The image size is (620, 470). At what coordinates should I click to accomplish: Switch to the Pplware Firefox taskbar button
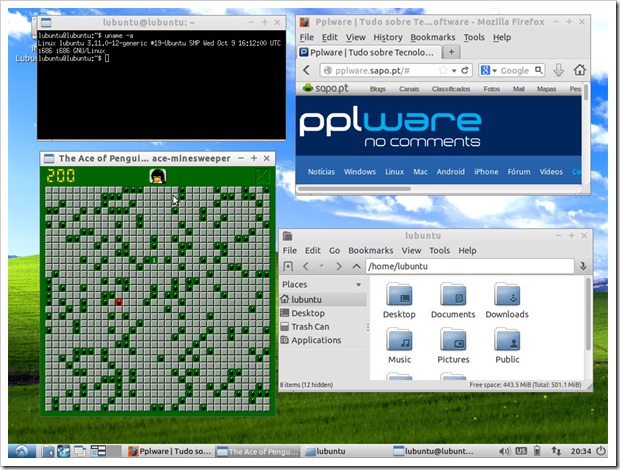tap(170, 451)
